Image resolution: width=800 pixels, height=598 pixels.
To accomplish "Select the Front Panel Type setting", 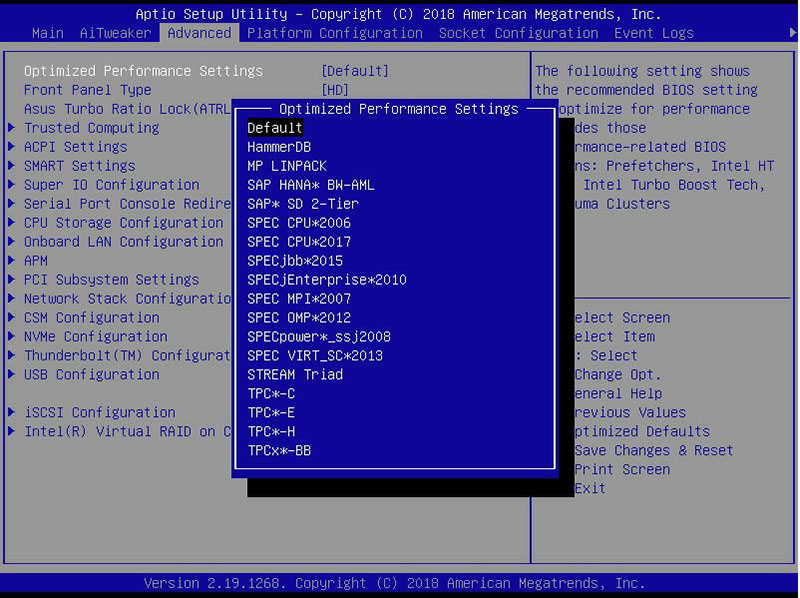I will pos(87,90).
